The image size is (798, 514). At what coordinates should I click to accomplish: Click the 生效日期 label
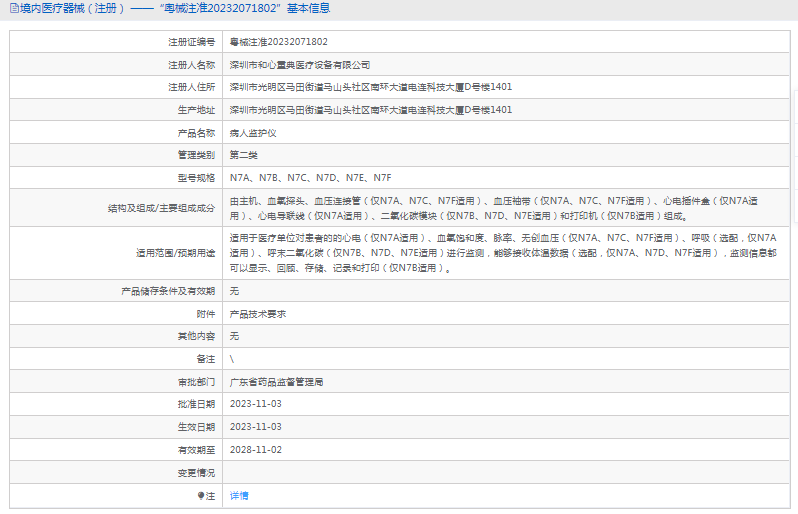[x=196, y=427]
